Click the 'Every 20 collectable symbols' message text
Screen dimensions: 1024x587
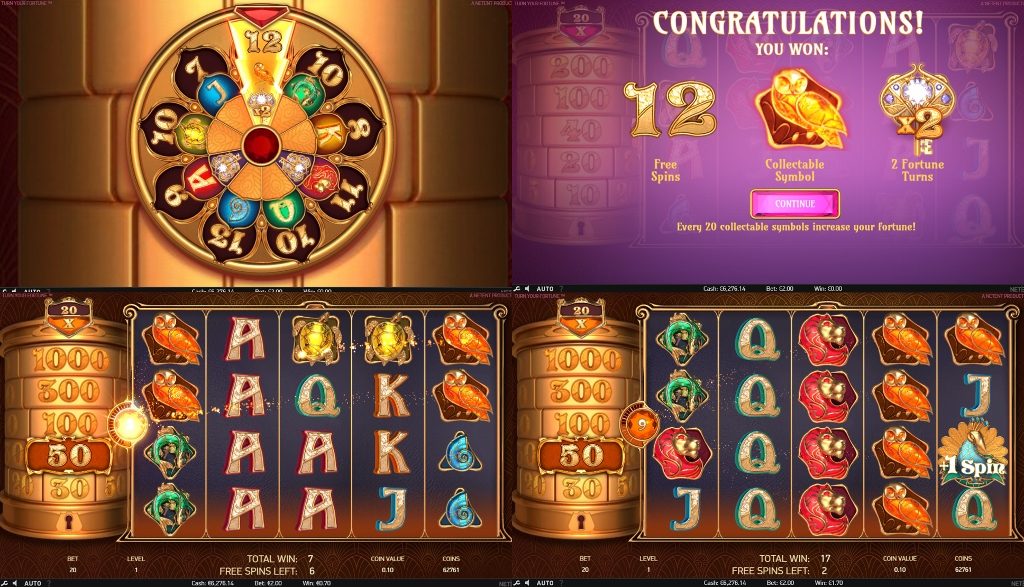click(795, 227)
